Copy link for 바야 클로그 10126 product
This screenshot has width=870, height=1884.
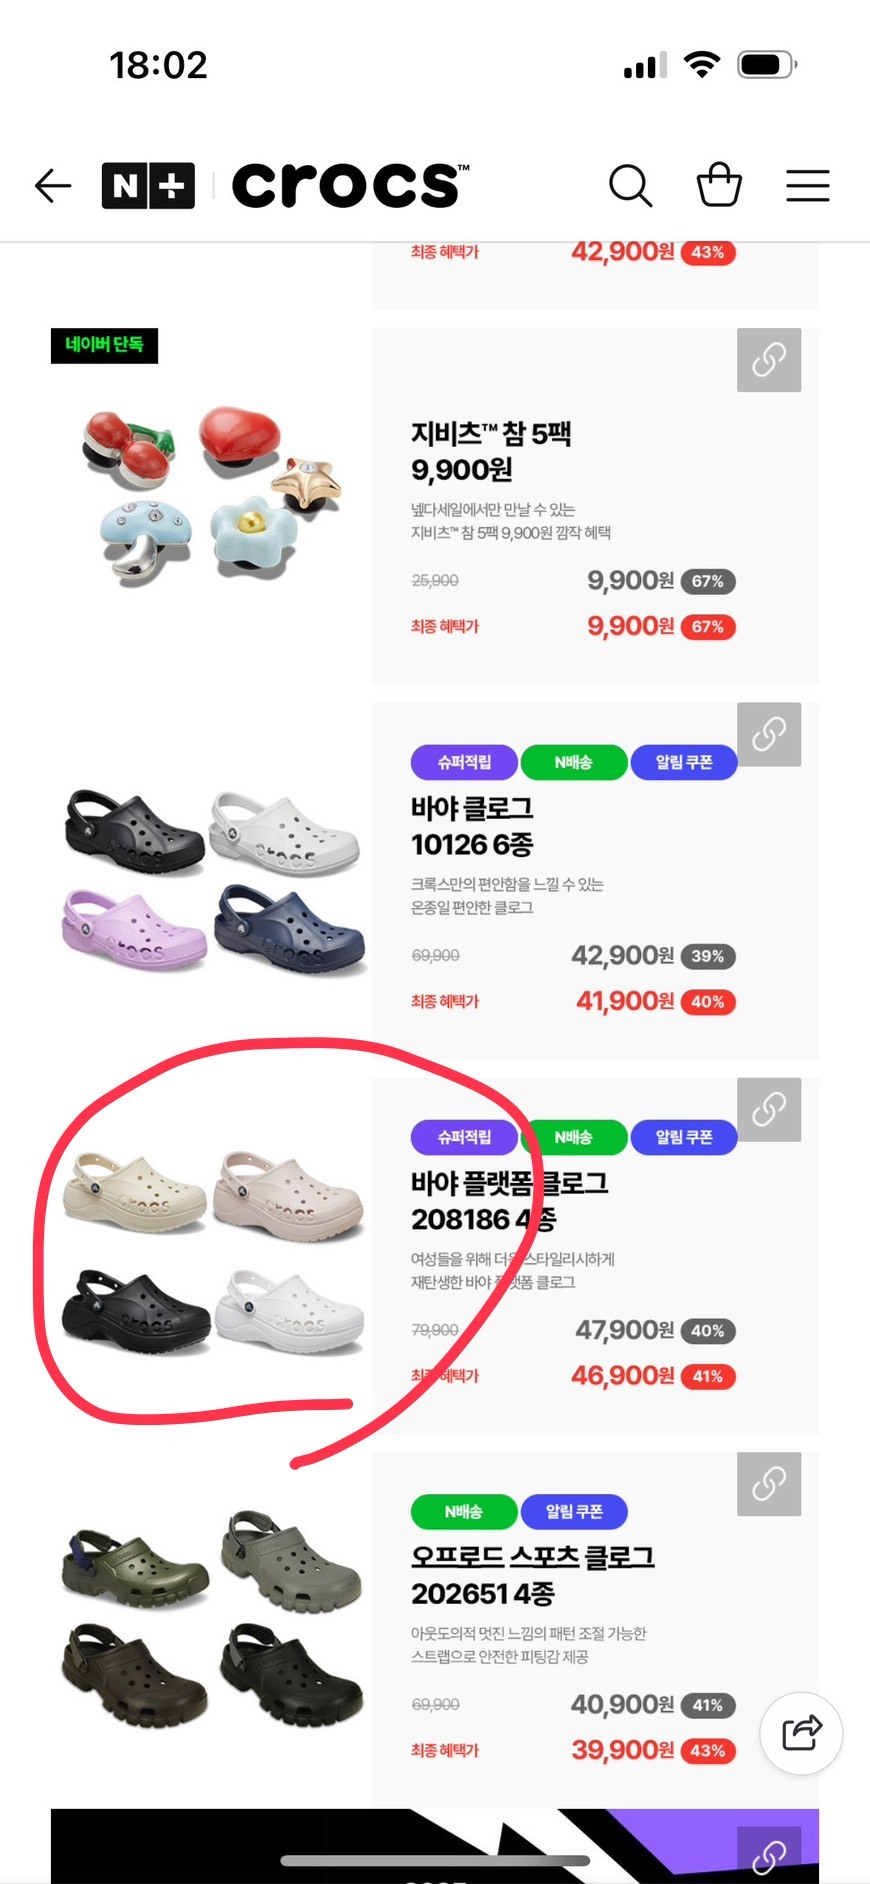click(x=769, y=734)
